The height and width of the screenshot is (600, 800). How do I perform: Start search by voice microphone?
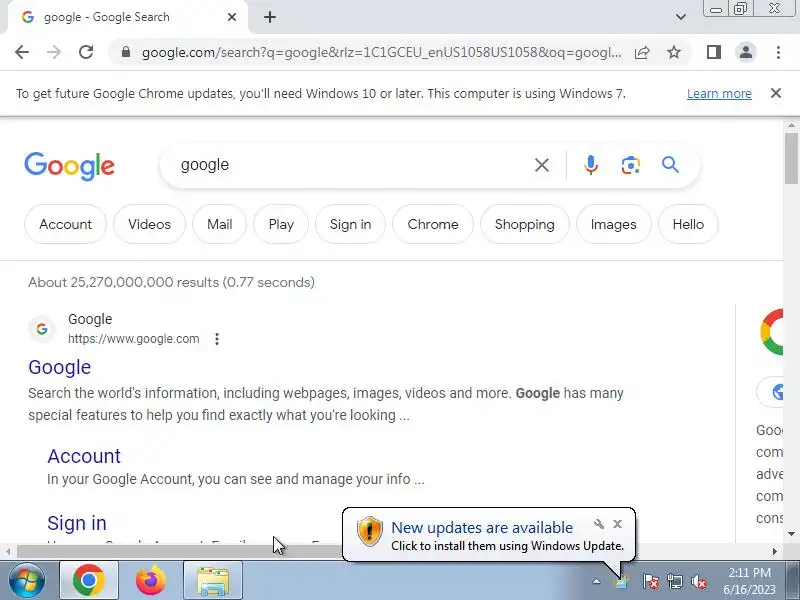pos(591,165)
